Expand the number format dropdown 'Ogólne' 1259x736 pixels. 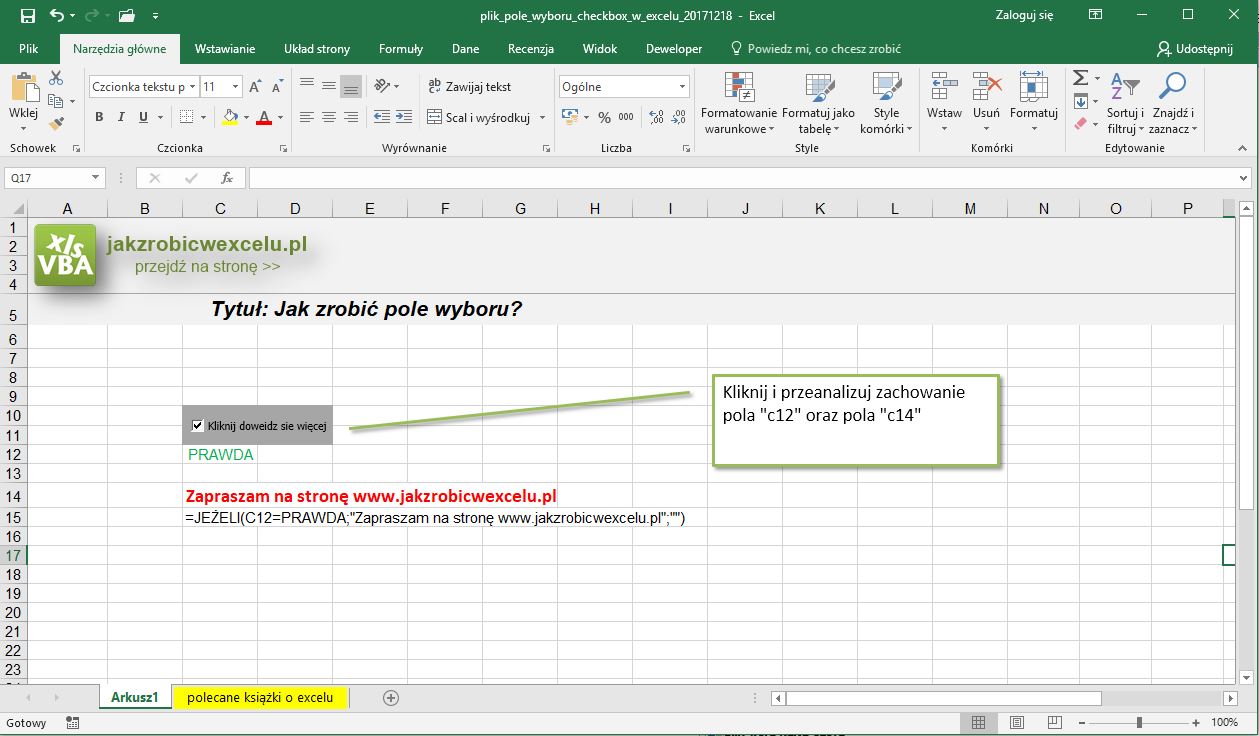coord(683,87)
